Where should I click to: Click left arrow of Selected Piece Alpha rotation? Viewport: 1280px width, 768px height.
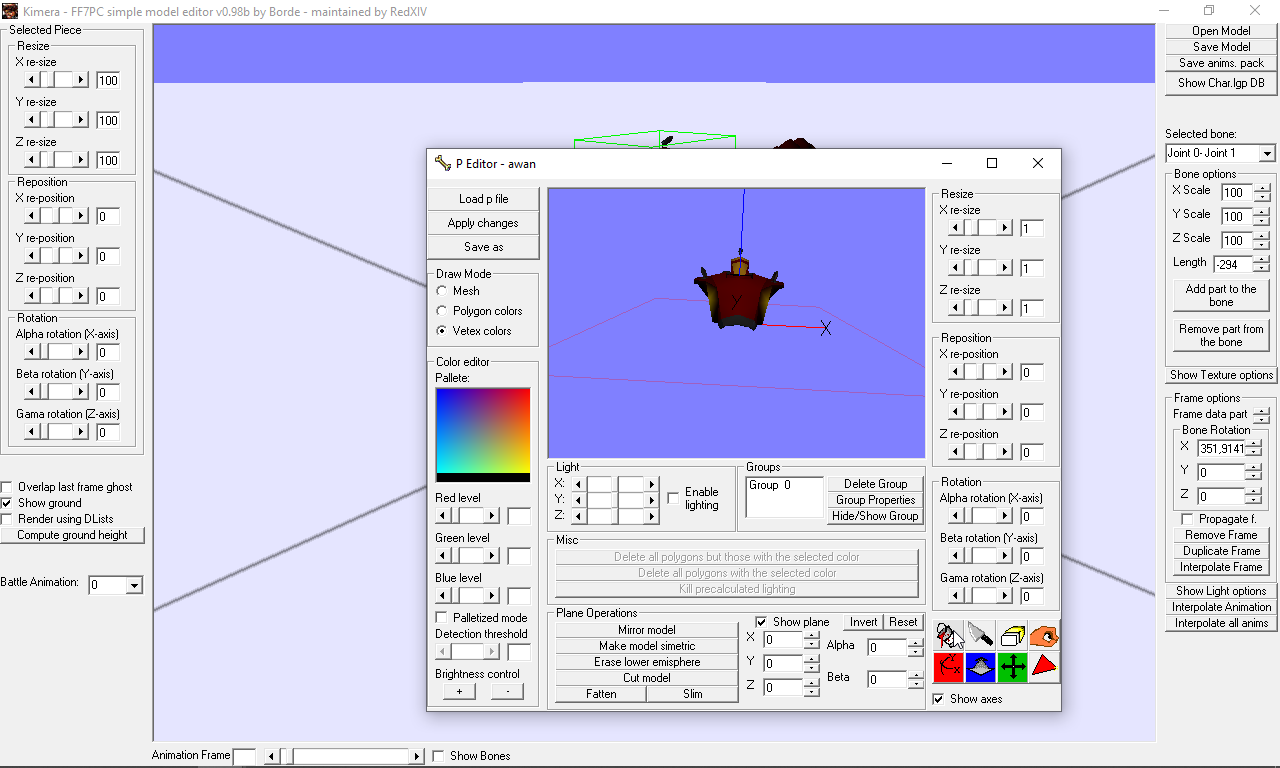(x=32, y=352)
